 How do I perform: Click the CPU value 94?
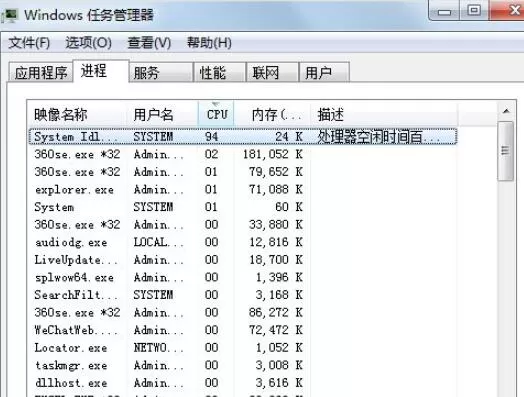(x=212, y=137)
